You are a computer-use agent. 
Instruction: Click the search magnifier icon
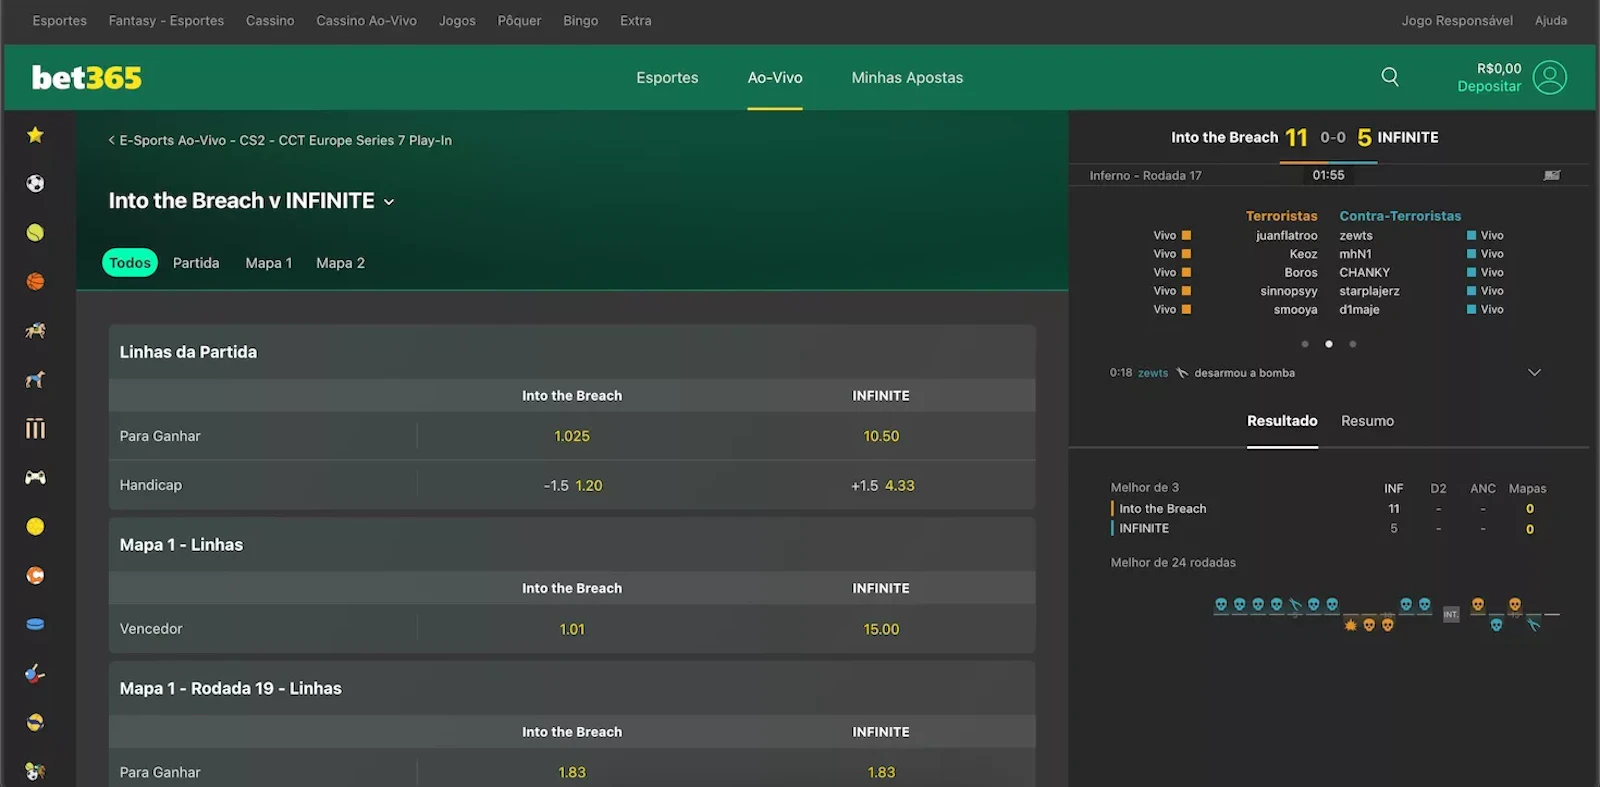(1390, 77)
